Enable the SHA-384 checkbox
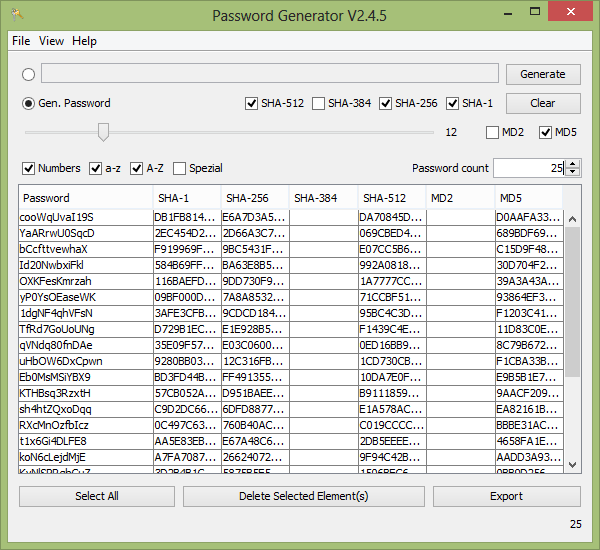 [x=318, y=103]
